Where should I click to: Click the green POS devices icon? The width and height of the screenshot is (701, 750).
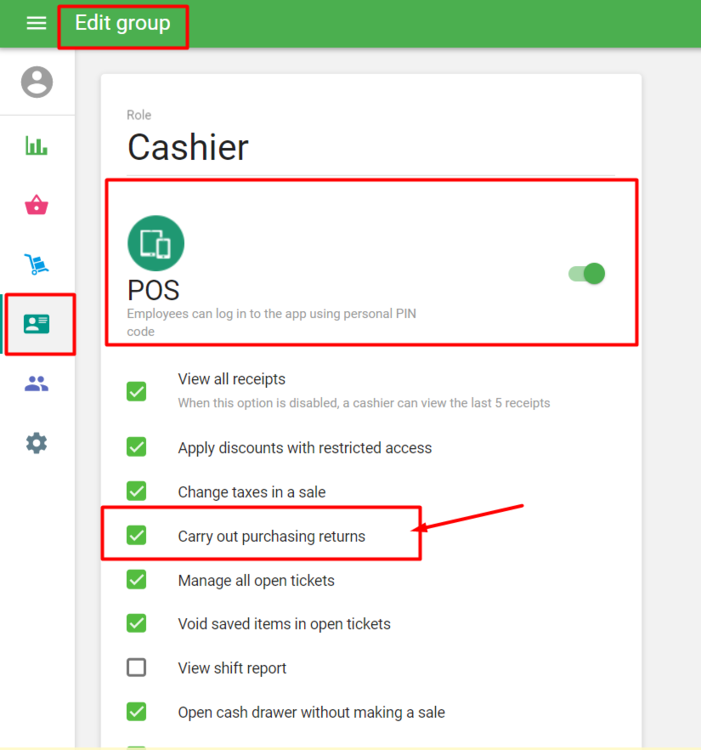pyautogui.click(x=156, y=243)
